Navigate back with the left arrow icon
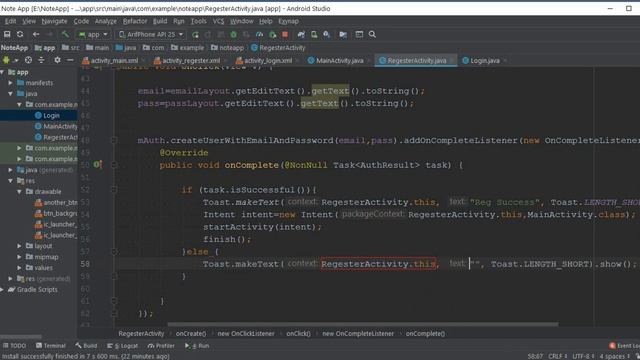The width and height of the screenshot is (640, 360). click(36, 35)
